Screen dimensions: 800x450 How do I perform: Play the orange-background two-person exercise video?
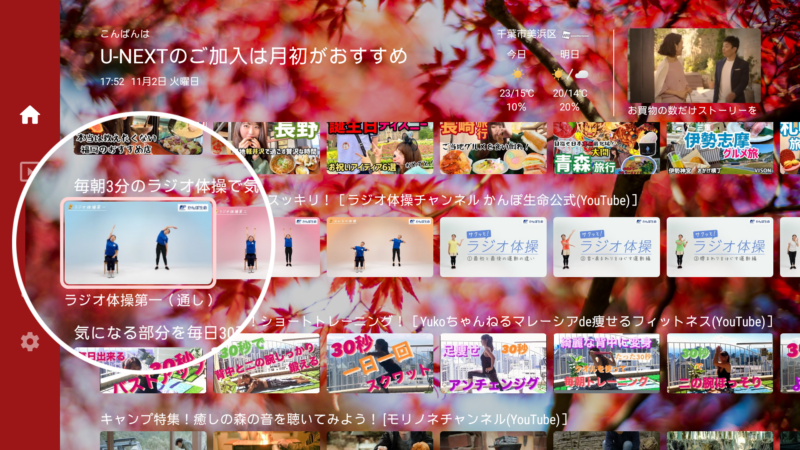379,247
